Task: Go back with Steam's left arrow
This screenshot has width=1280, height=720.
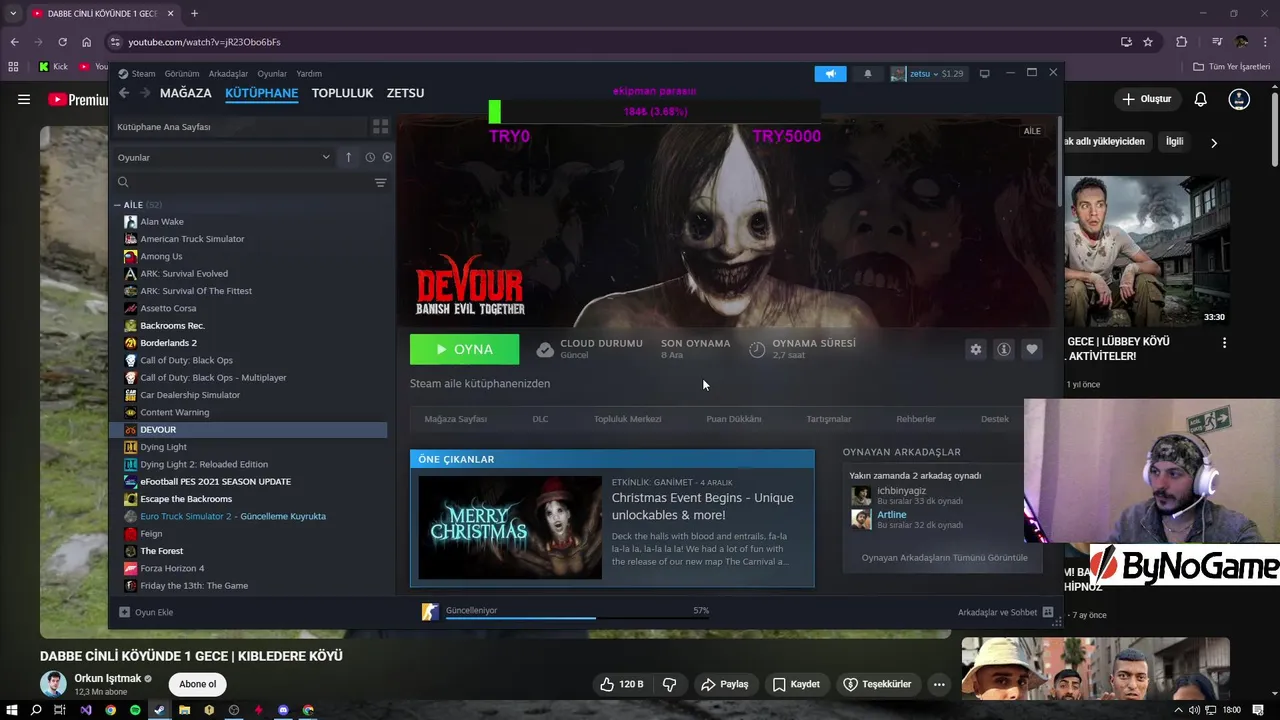Action: click(124, 93)
